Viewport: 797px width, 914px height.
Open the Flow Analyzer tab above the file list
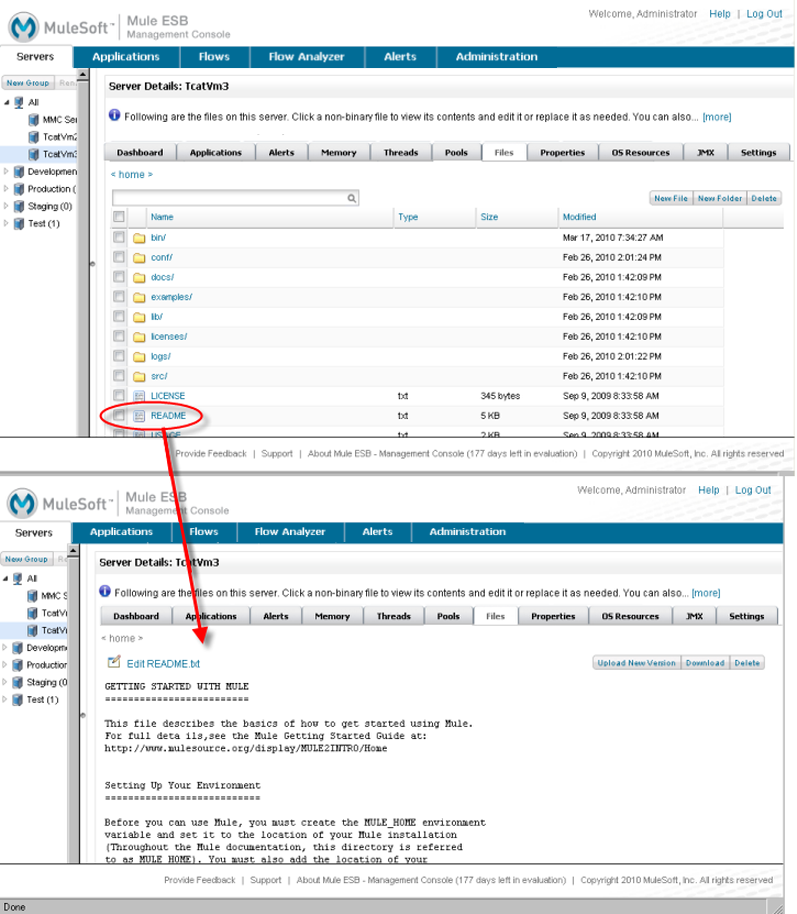pos(306,57)
